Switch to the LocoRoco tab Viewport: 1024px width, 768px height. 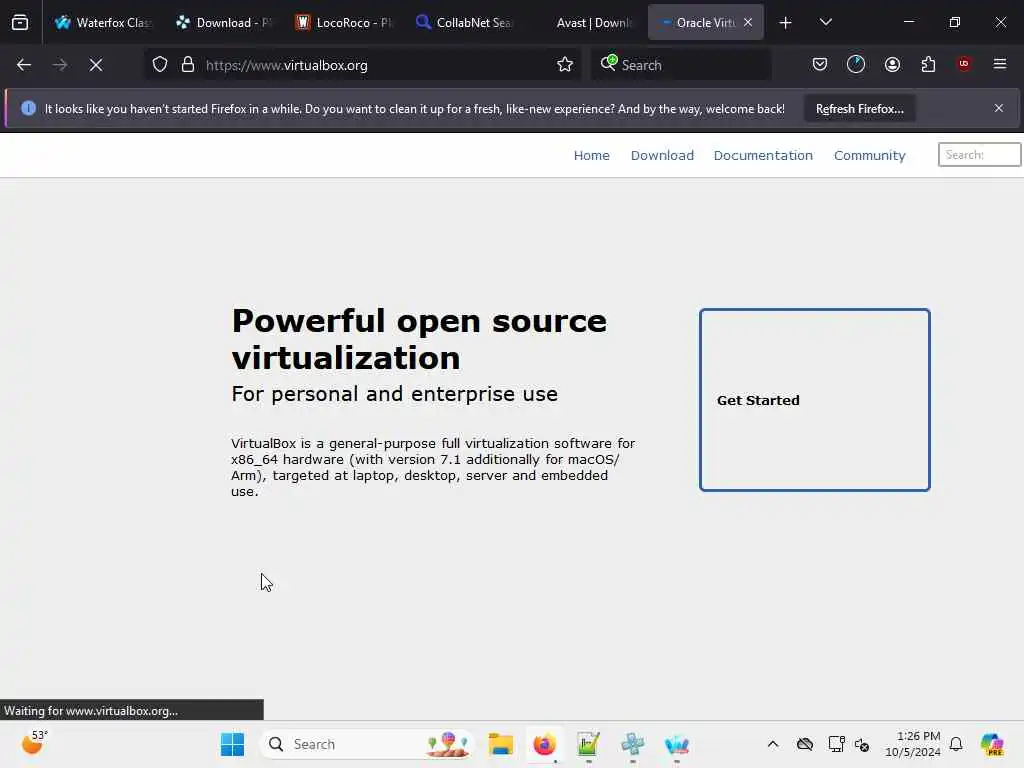tap(344, 23)
